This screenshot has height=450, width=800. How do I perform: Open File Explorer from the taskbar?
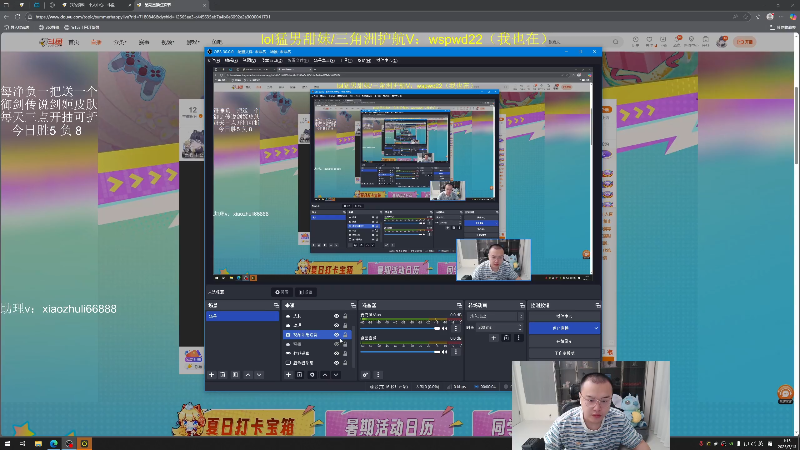(38, 444)
